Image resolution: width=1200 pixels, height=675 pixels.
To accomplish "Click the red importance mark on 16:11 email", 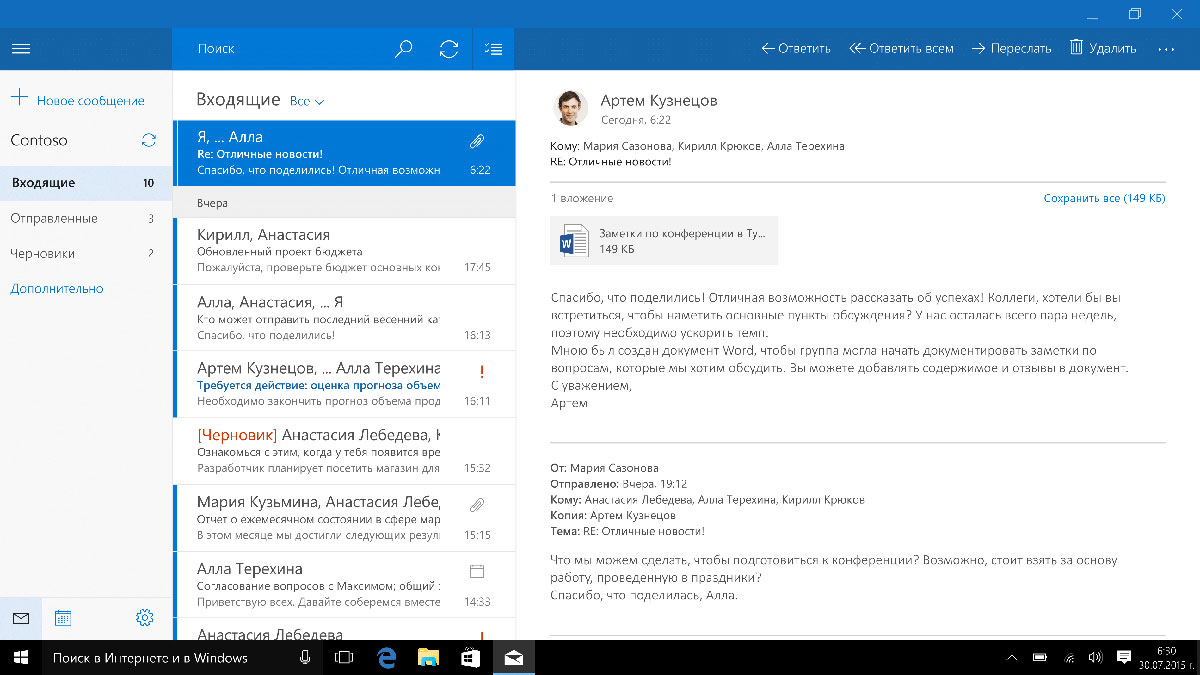I will tap(482, 372).
